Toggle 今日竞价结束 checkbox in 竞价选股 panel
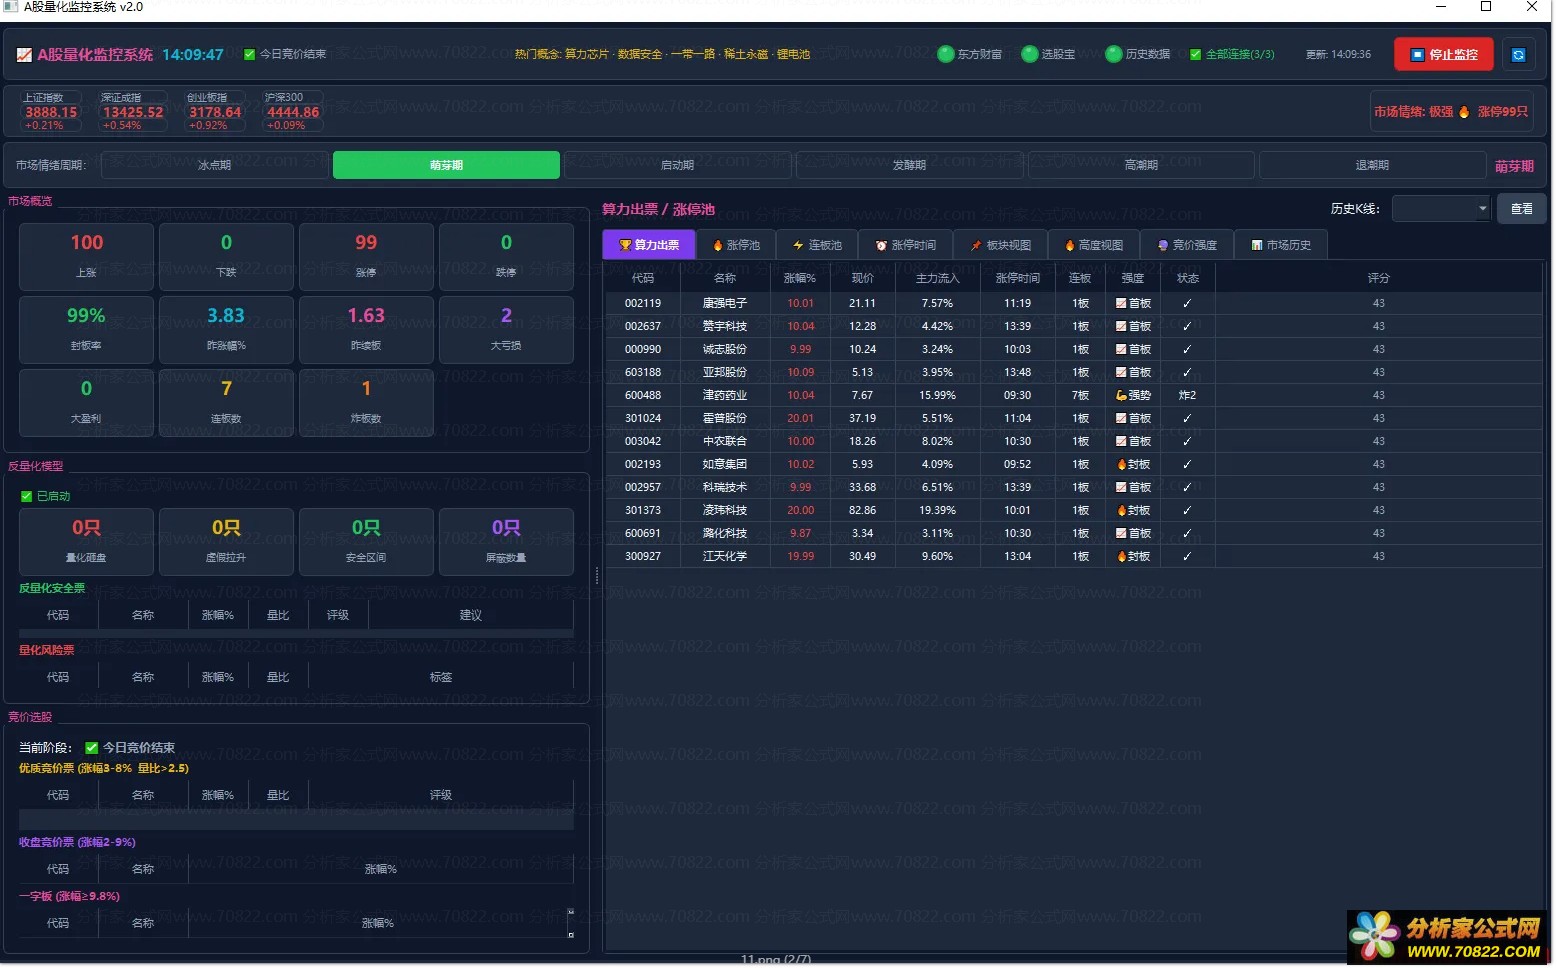Viewport: 1557px width, 968px height. 91,748
